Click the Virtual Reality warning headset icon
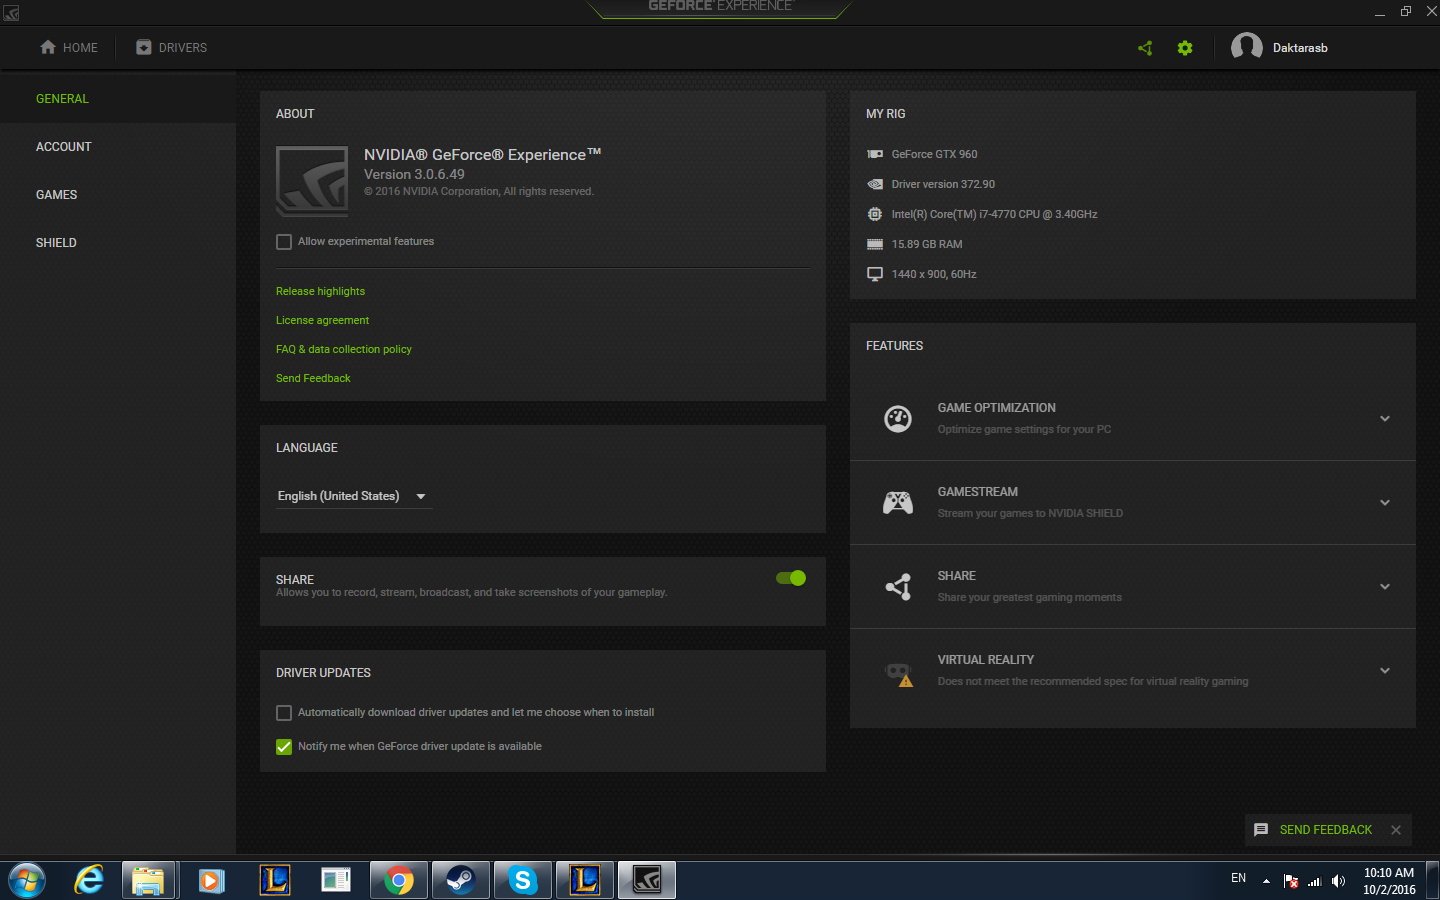Viewport: 1440px width, 900px height. tap(899, 674)
